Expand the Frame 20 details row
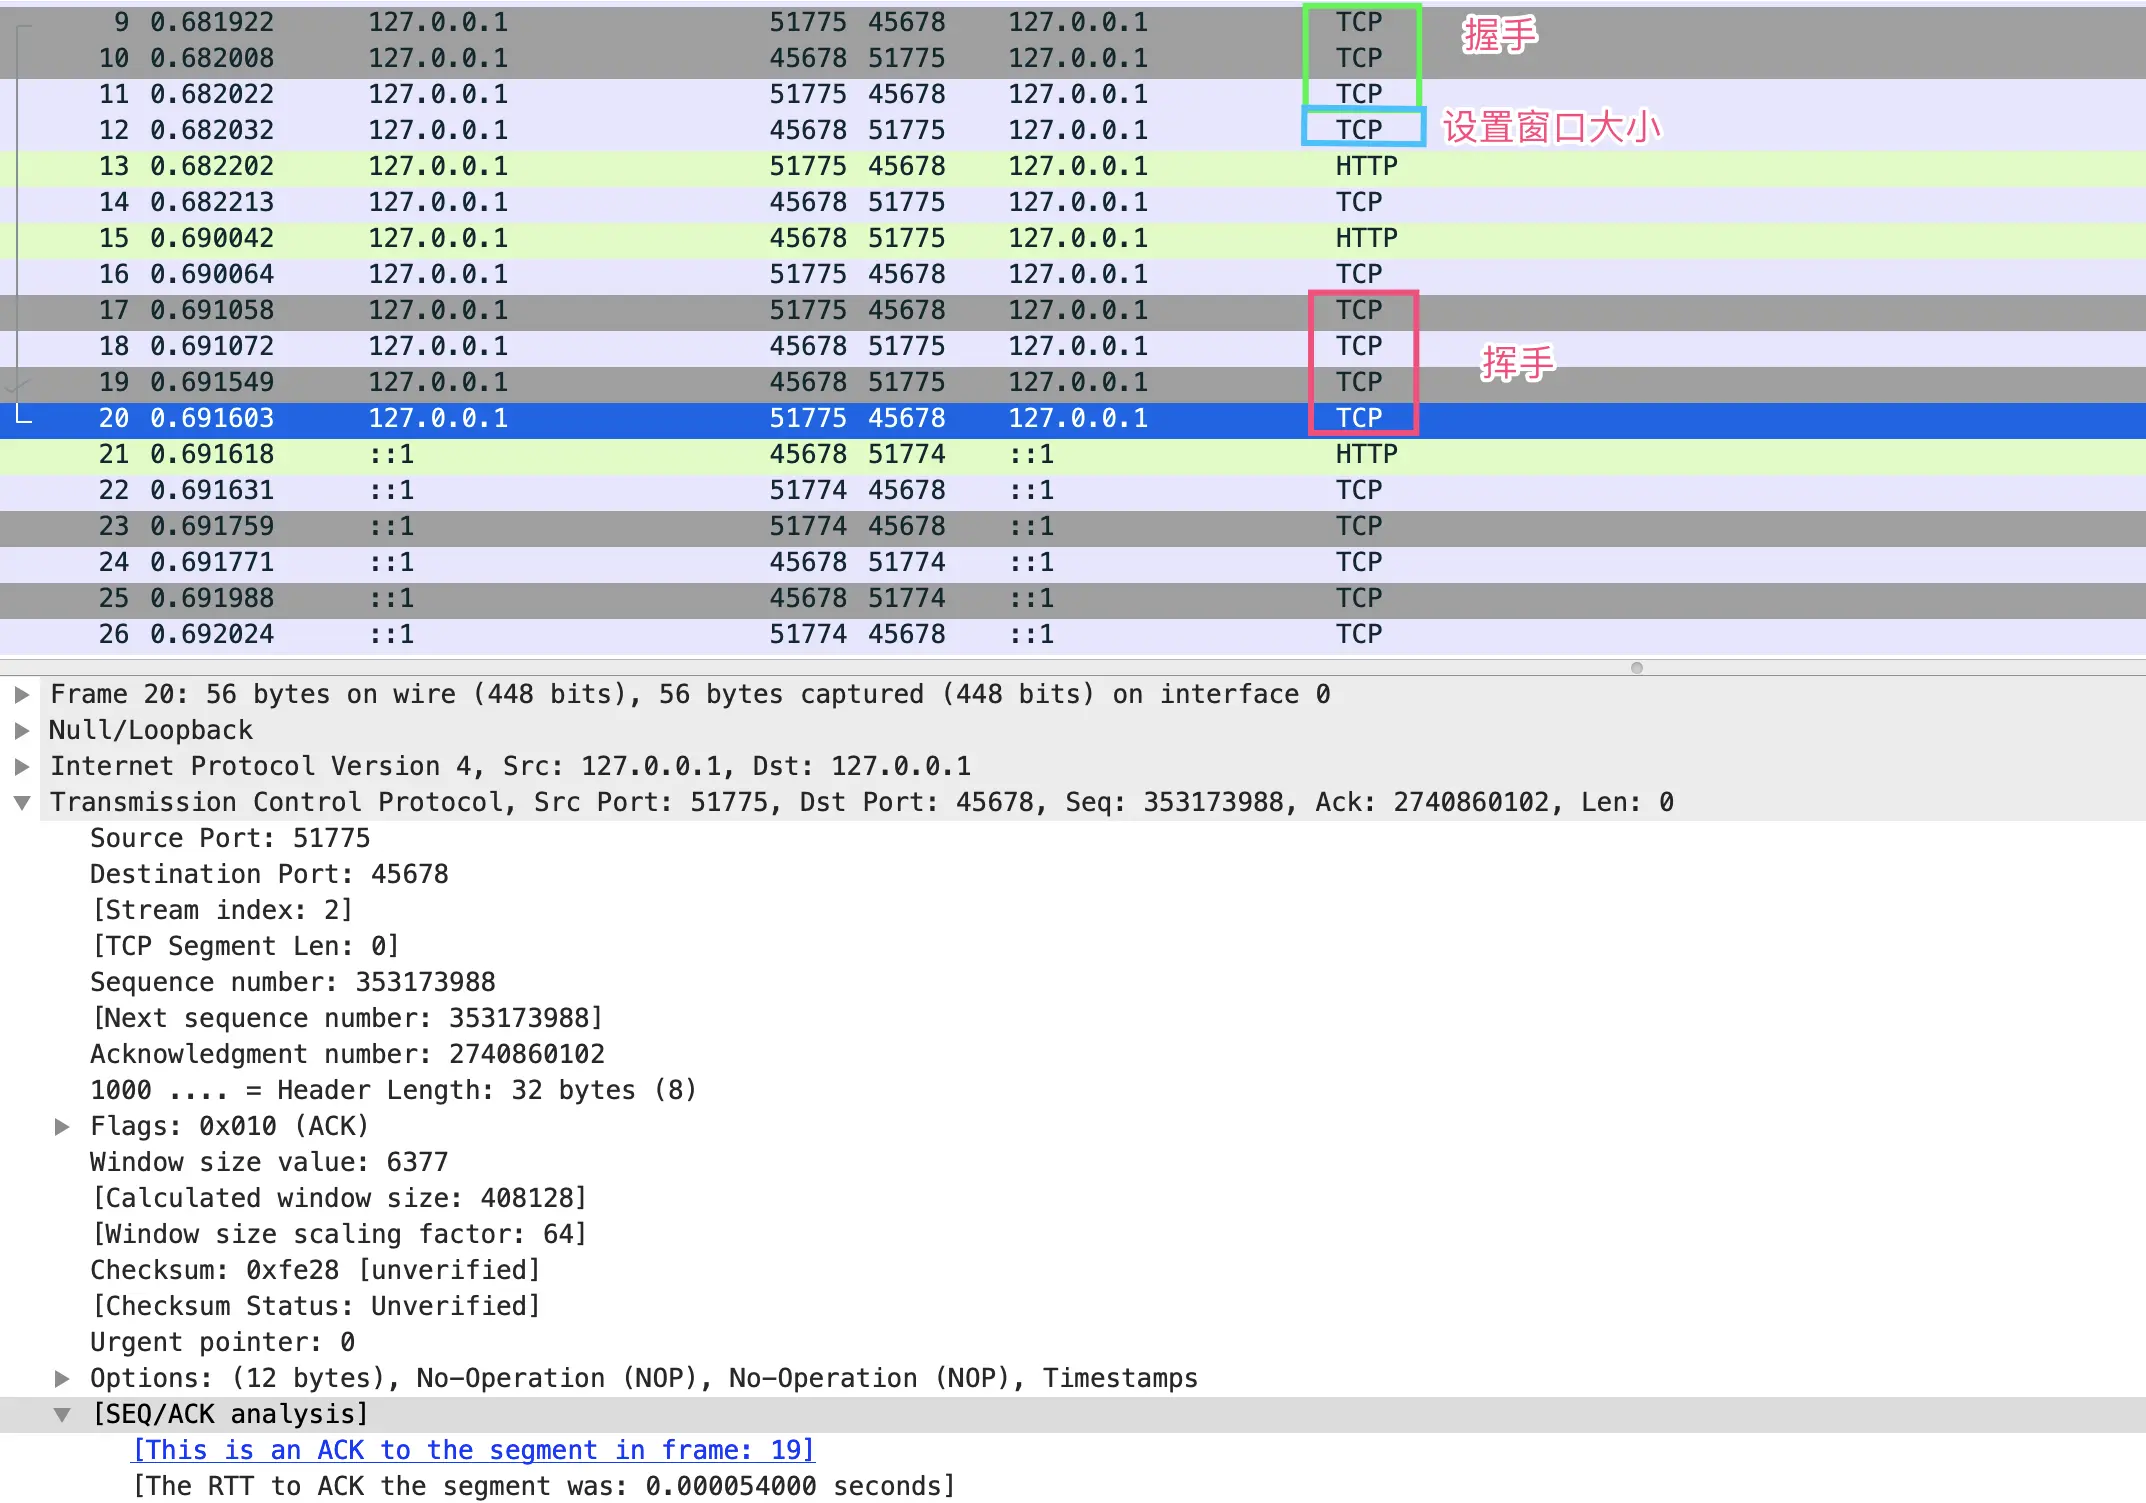This screenshot has width=2146, height=1503. (x=21, y=694)
